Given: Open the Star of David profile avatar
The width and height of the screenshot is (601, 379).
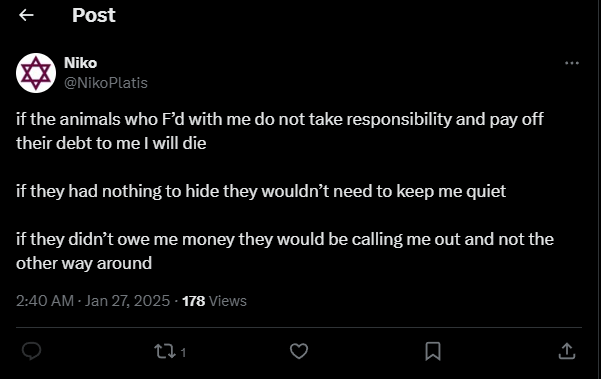Looking at the screenshot, I should pos(36,73).
